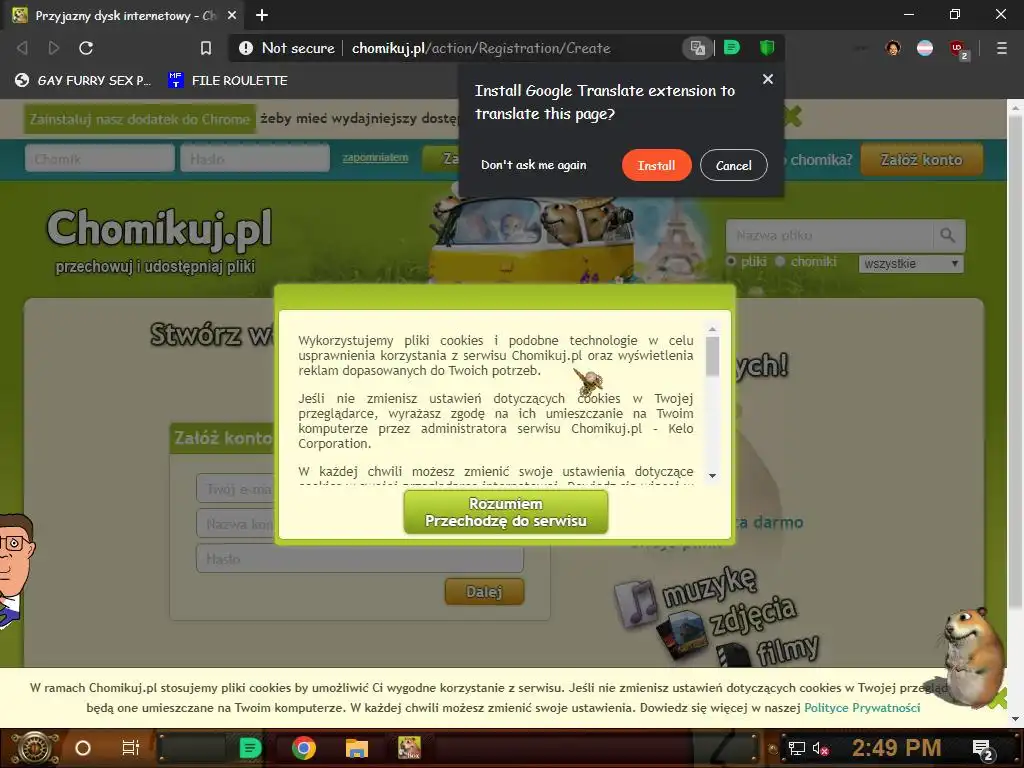This screenshot has height=768, width=1024.
Task: Open the wszystkie file type dropdown
Action: [911, 264]
